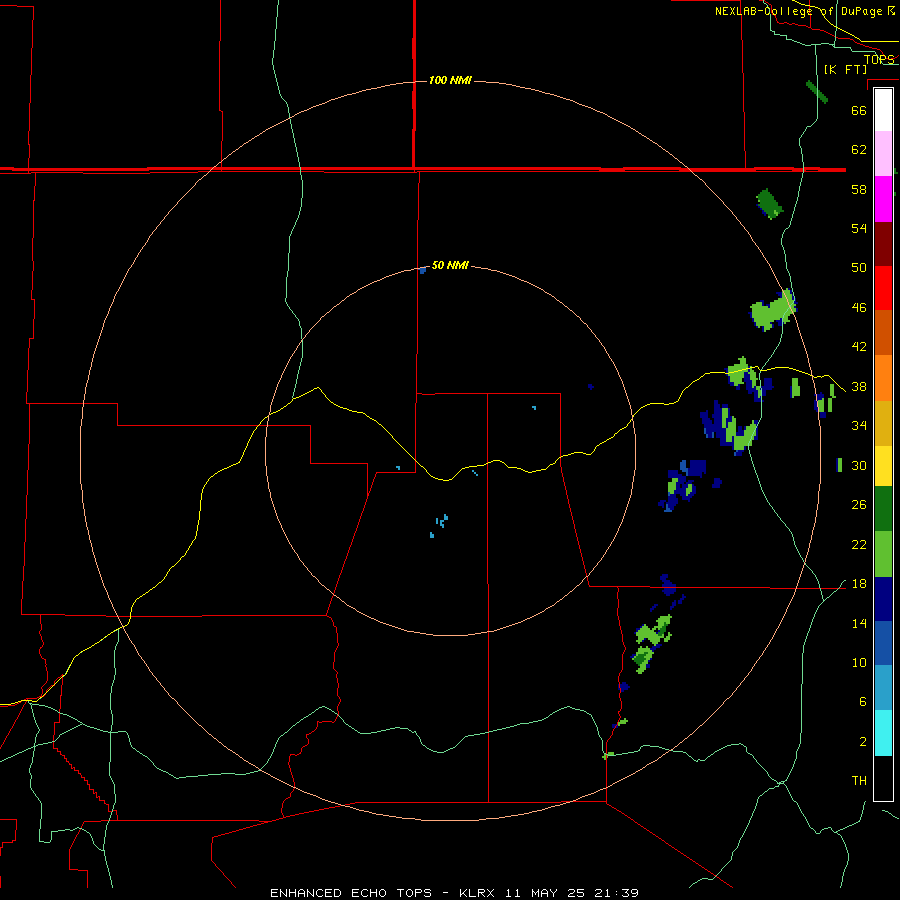Click the bright red legend swatch
900x900 pixels.
click(883, 288)
